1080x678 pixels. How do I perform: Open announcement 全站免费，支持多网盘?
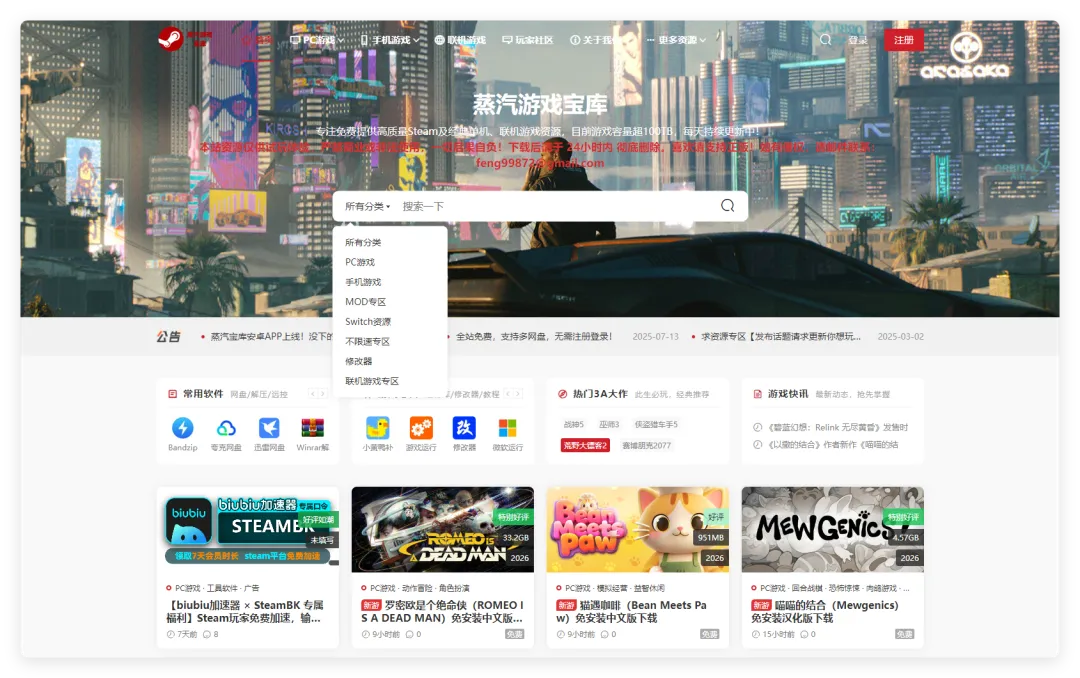534,336
